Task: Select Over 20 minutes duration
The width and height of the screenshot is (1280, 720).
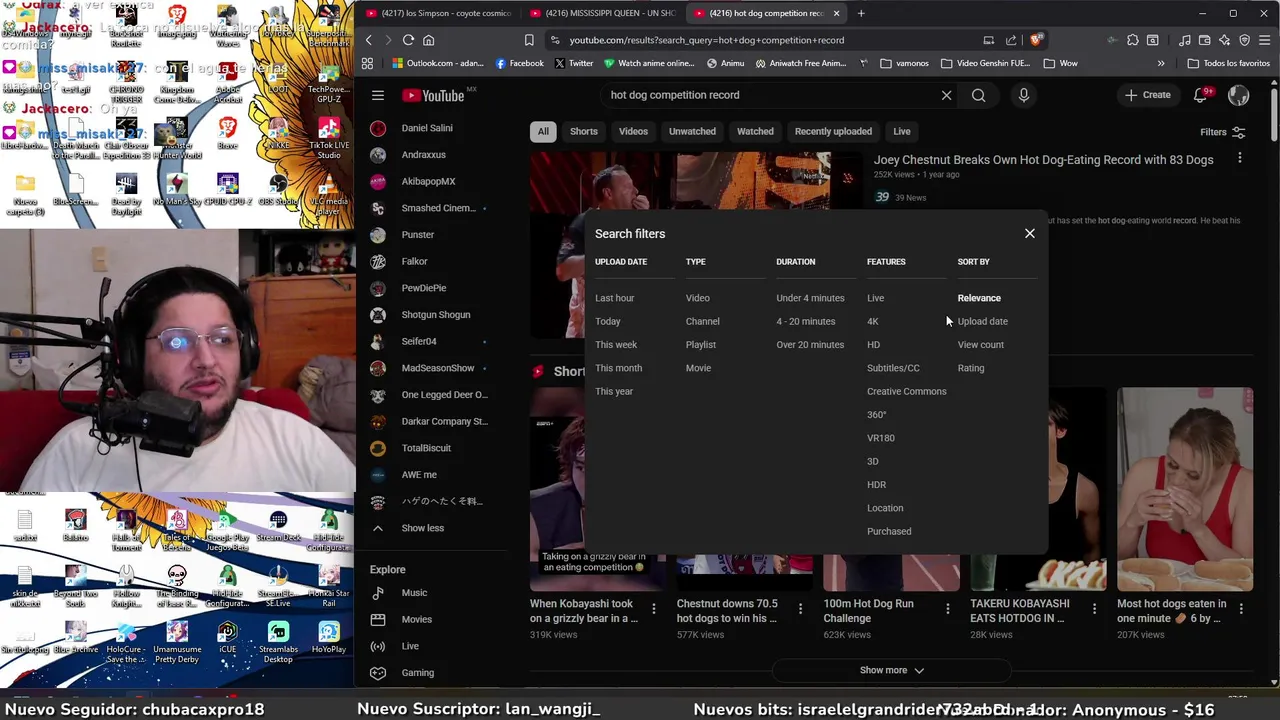Action: click(x=810, y=345)
